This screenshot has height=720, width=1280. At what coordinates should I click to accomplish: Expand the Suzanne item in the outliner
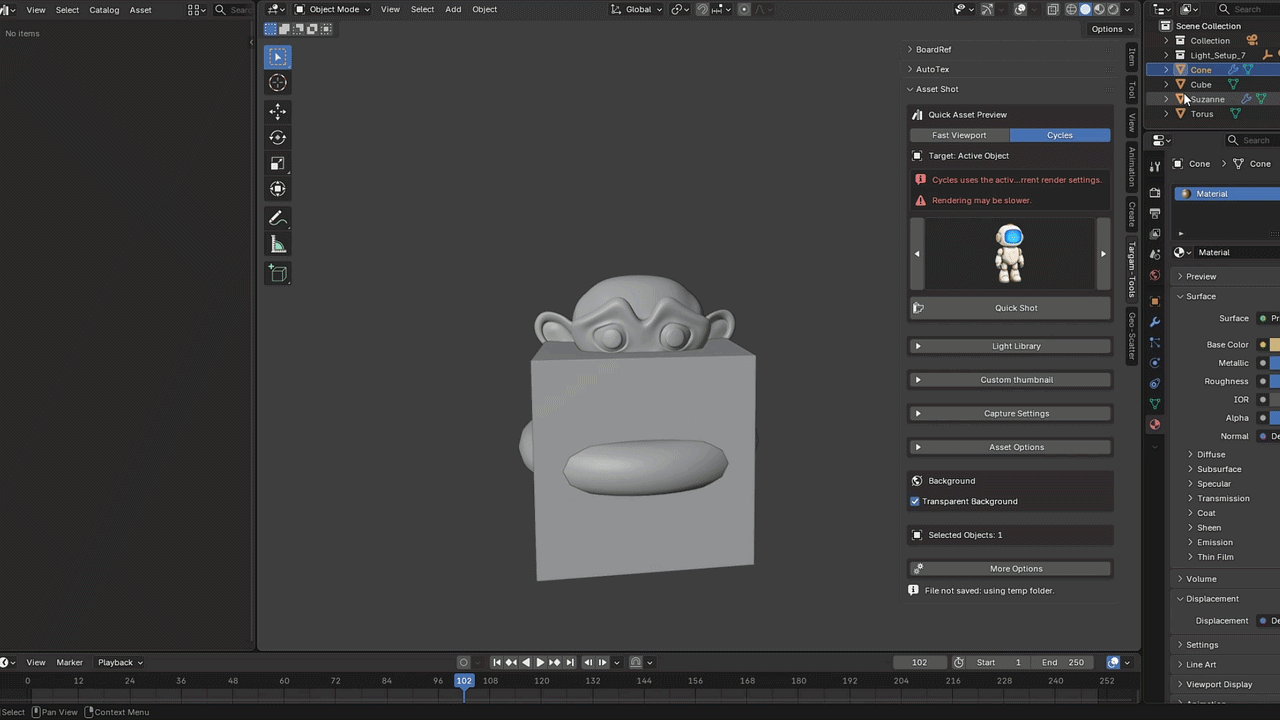click(x=1166, y=99)
